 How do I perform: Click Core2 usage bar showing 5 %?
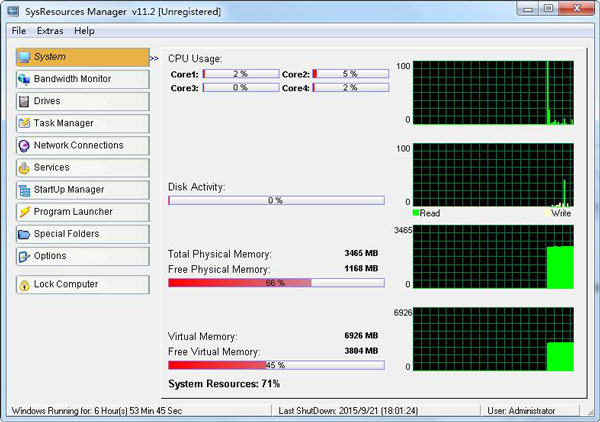pos(351,74)
